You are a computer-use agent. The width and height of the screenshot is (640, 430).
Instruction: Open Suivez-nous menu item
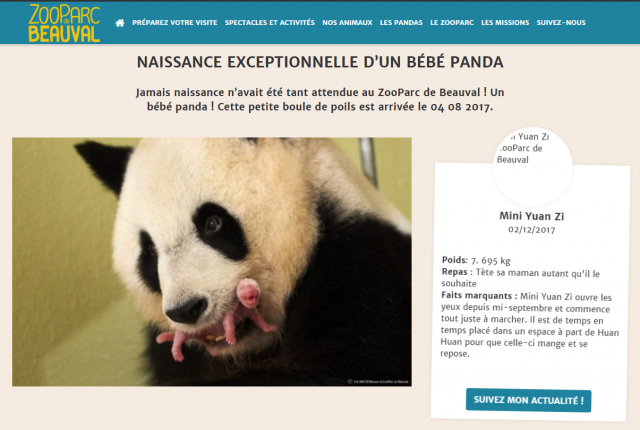561,23
